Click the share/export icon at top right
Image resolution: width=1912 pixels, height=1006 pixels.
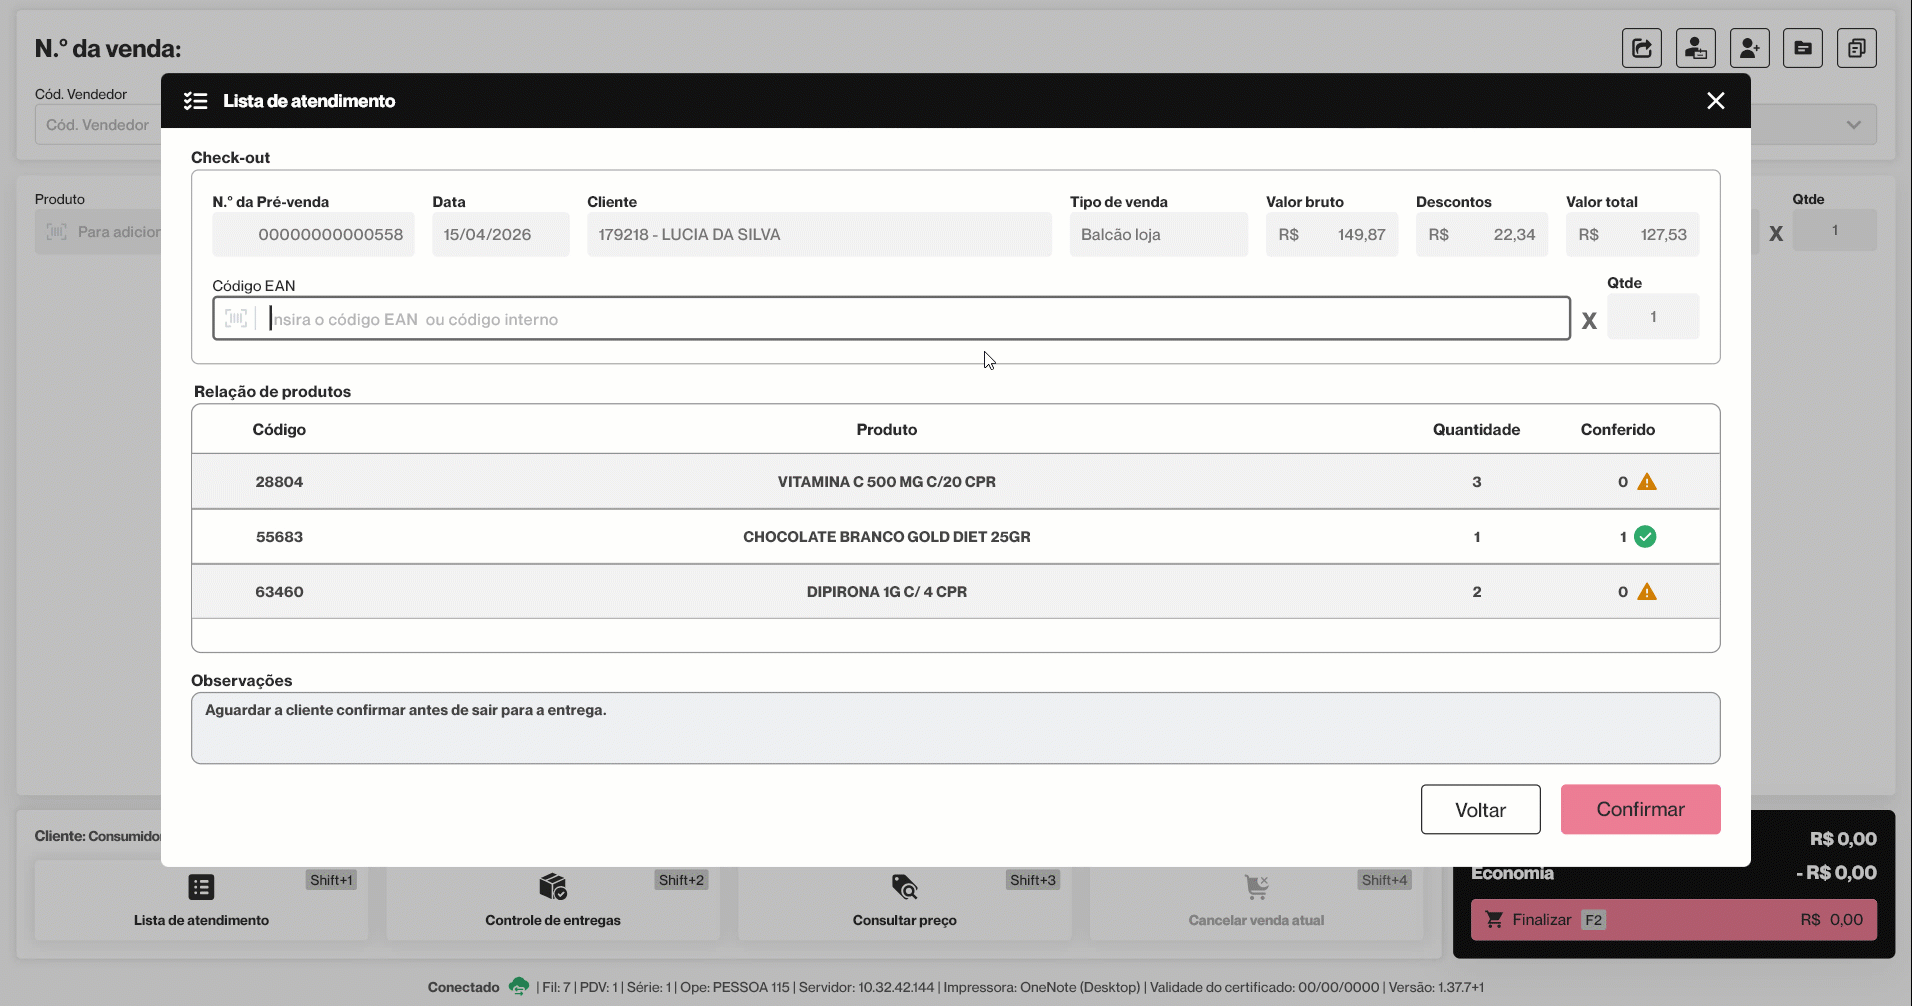(1641, 48)
